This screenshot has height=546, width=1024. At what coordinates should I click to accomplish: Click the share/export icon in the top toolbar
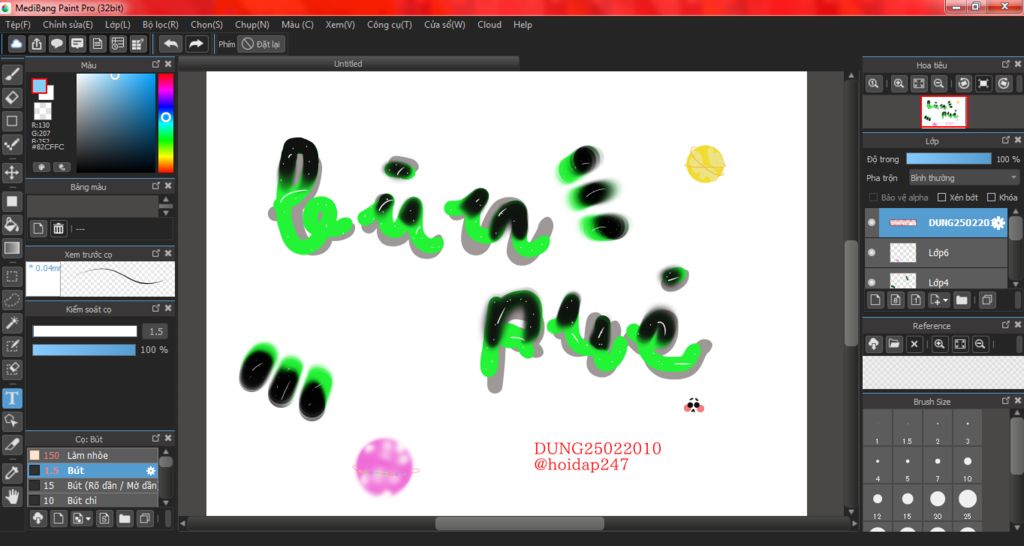37,44
